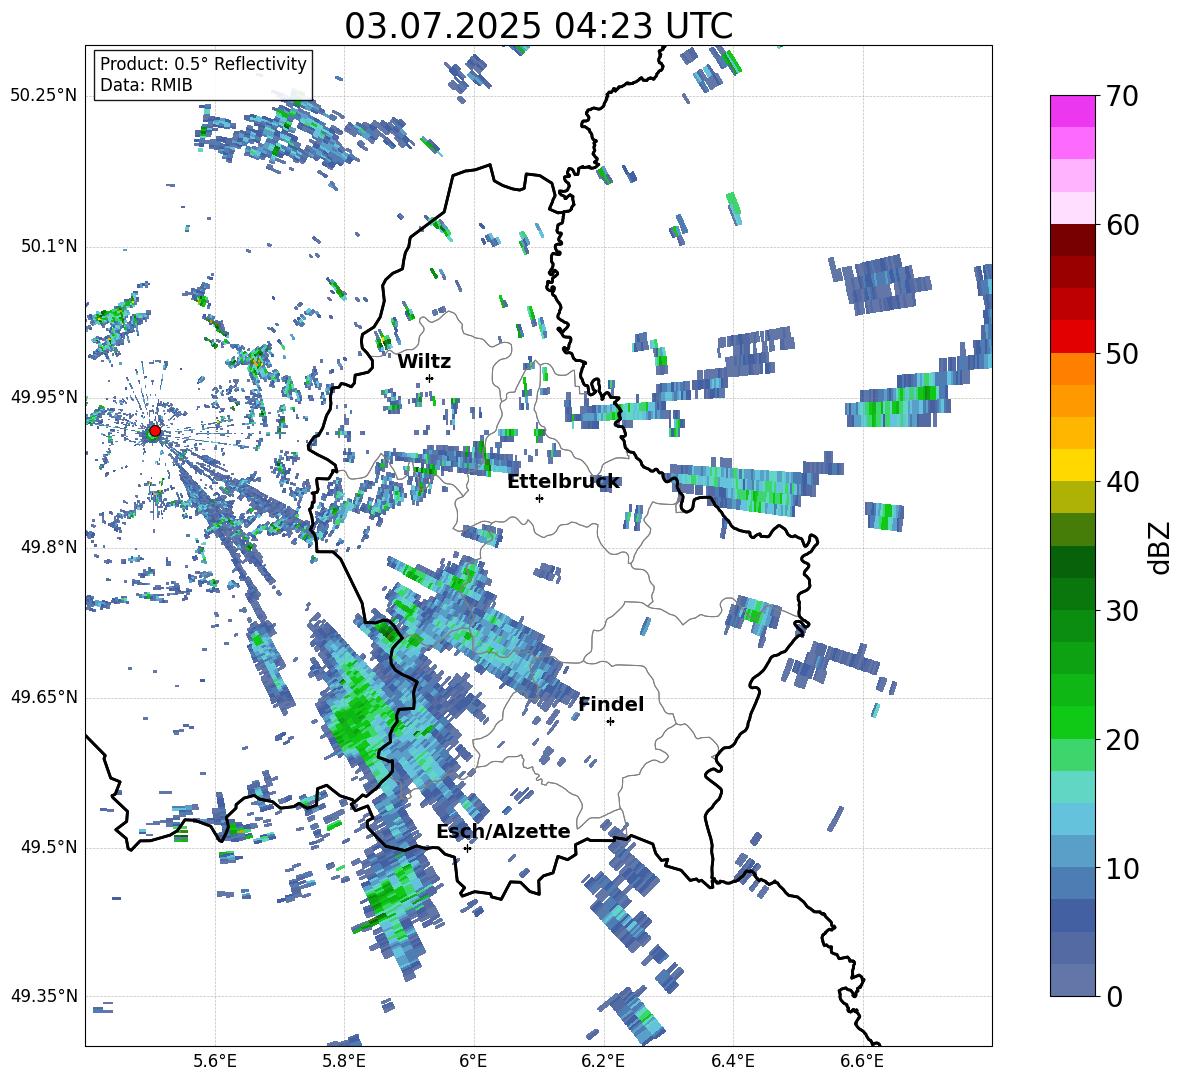The width and height of the screenshot is (1184, 1081).
Task: Click the 10 tick on the colorbar
Action: 1122,868
